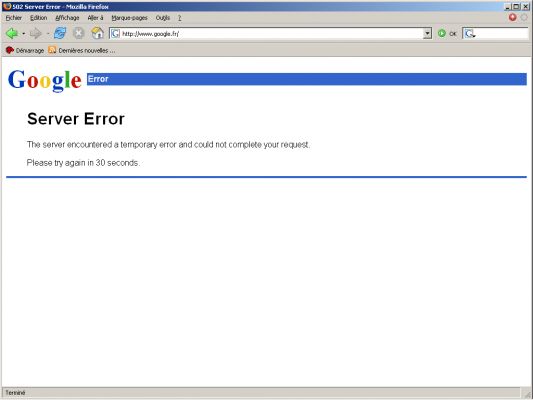This screenshot has width=533, height=400.
Task: Click the red Adblock icon in menu bar
Action: click(x=513, y=17)
